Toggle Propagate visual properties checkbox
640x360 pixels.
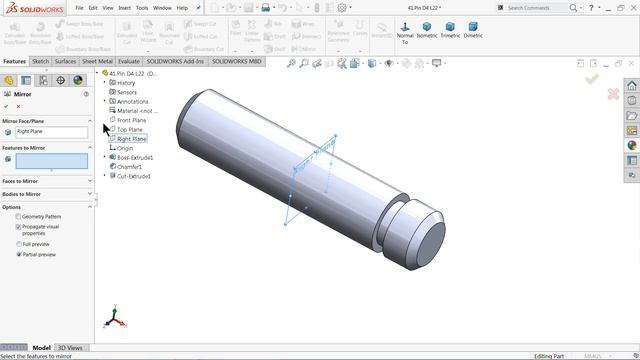[x=18, y=227]
